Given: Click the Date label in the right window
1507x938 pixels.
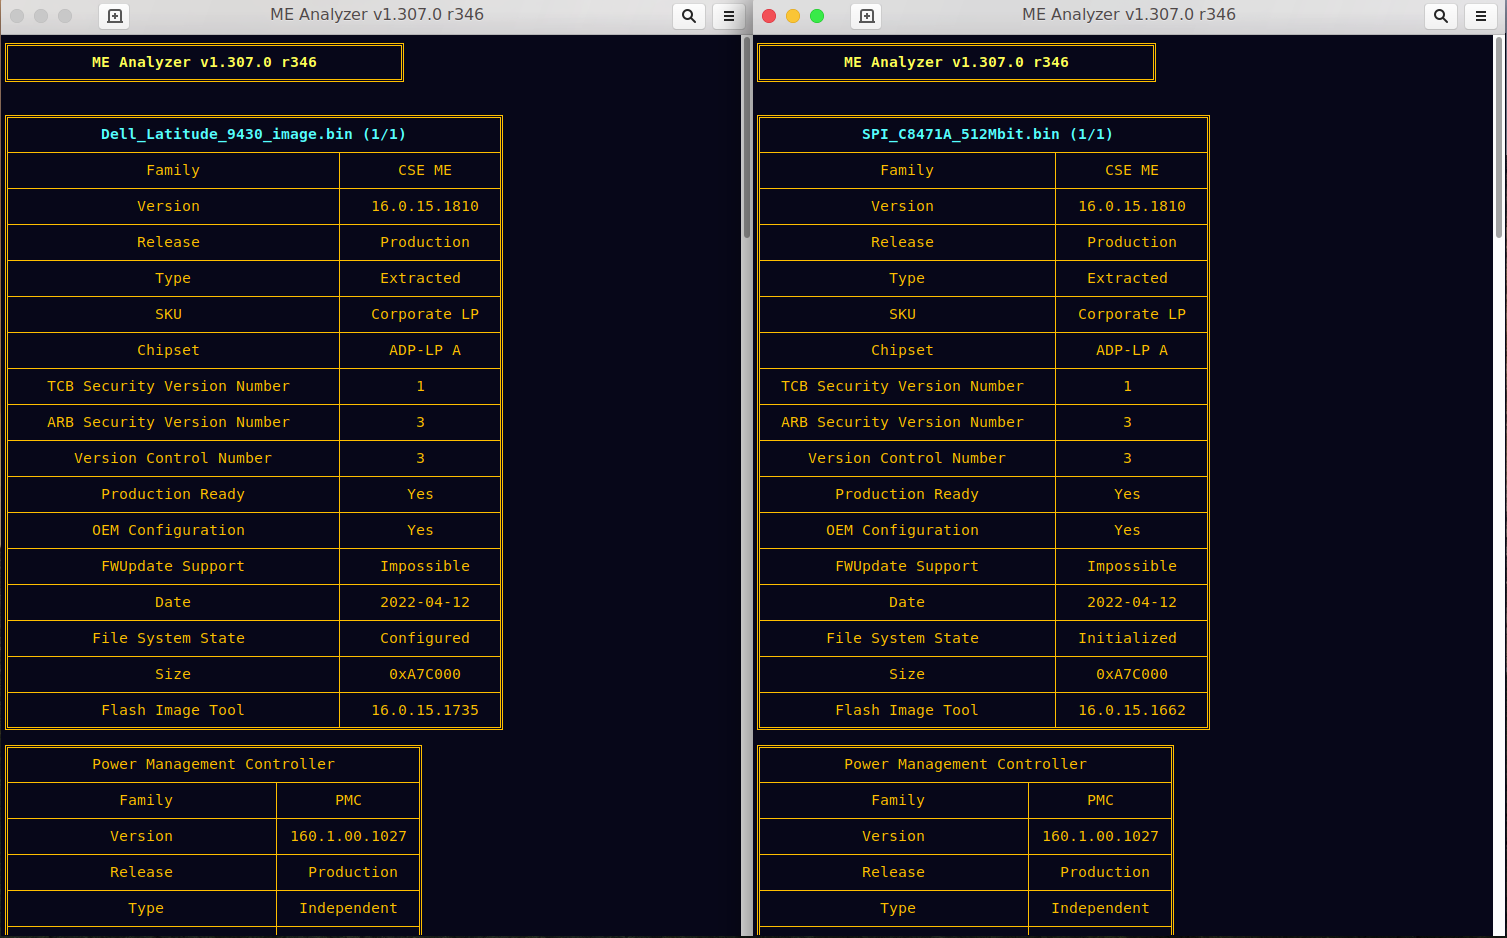Looking at the screenshot, I should point(907,602).
